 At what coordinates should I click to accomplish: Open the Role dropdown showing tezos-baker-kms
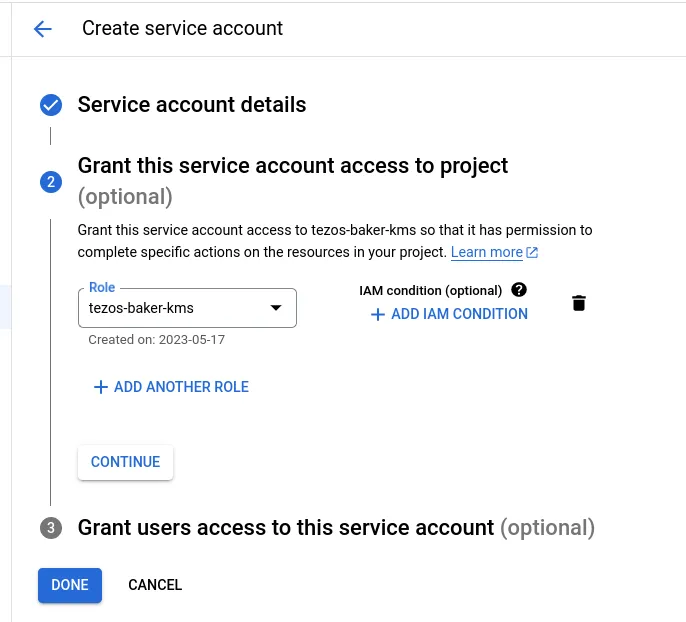pos(175,308)
